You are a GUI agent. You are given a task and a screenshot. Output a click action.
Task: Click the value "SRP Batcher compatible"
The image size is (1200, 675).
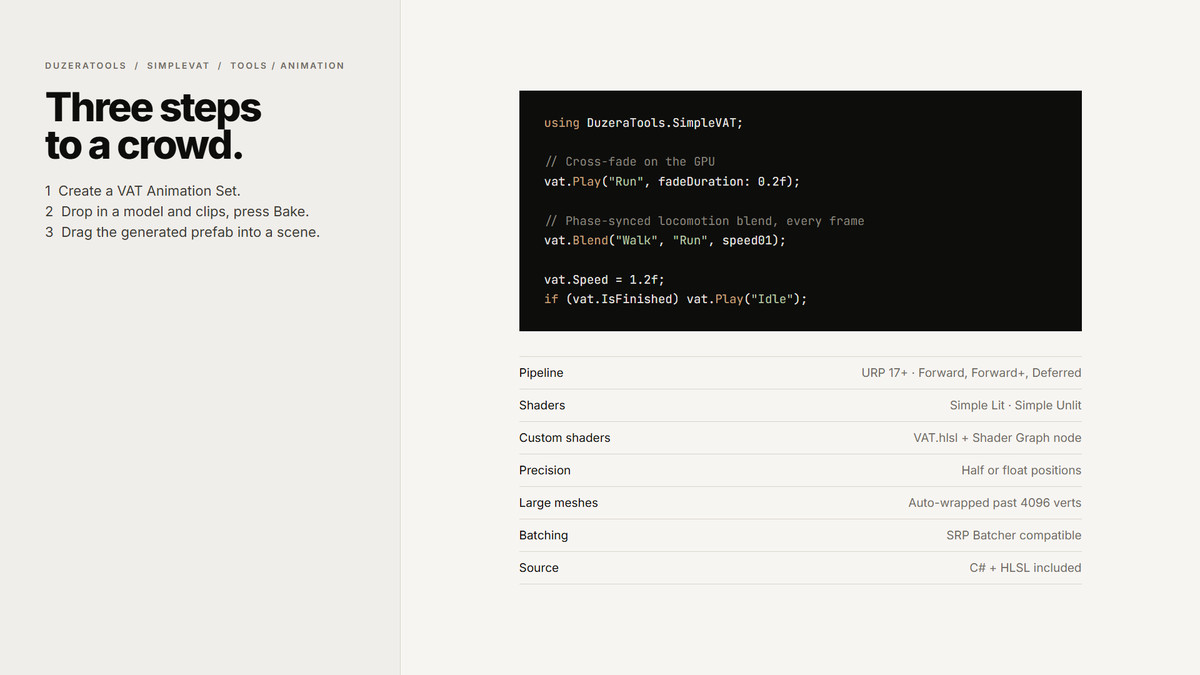[1014, 536]
